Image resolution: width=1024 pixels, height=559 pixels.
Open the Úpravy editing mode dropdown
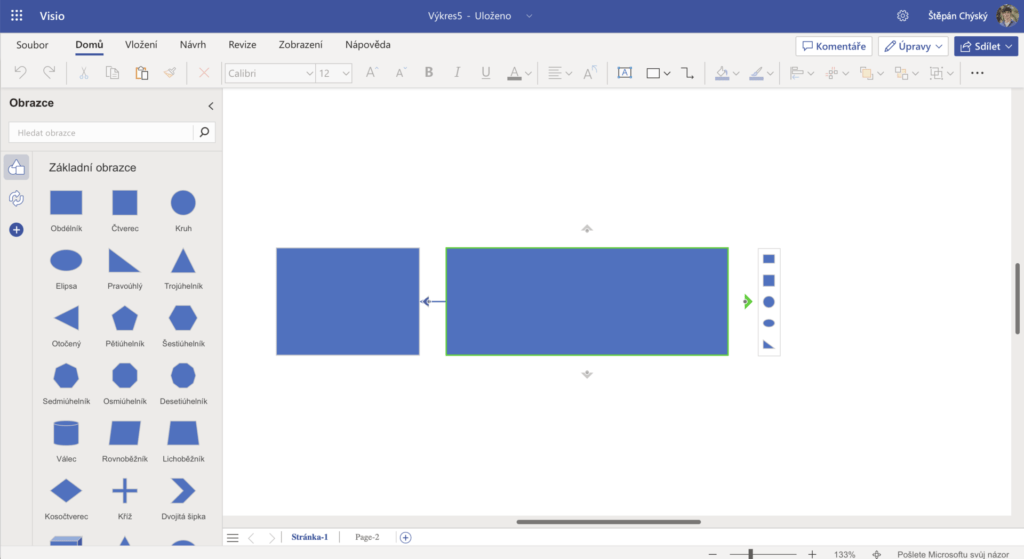913,46
